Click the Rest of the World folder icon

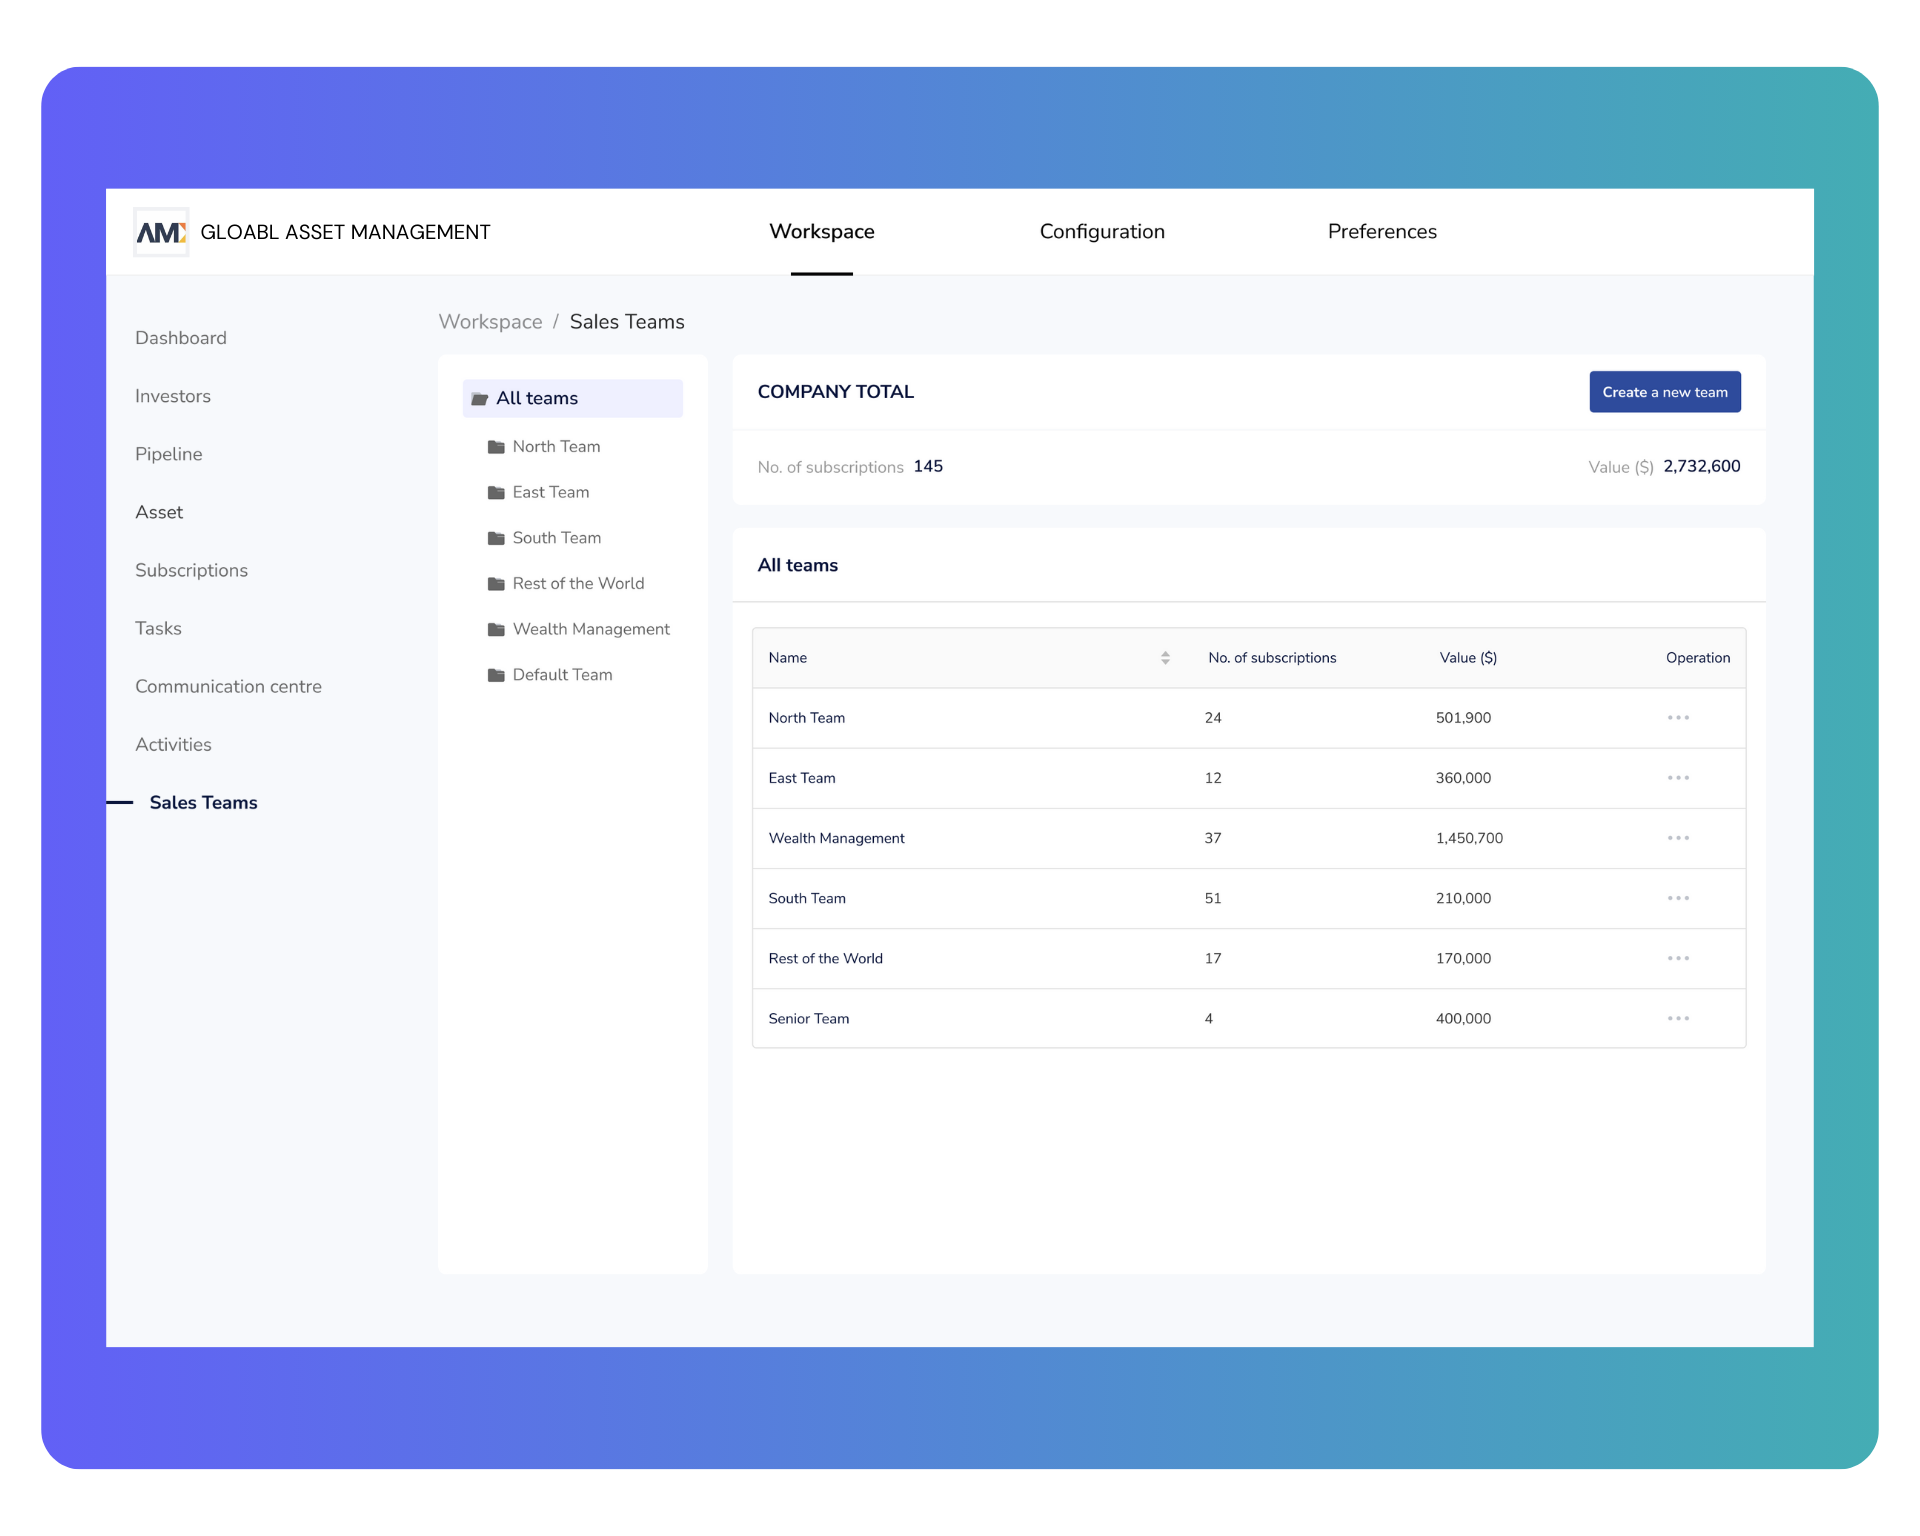[496, 584]
